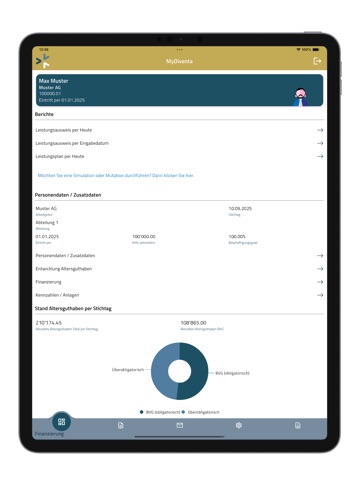
Task: Select the Arbeitgeber value Muster AG
Action: pos(46,208)
